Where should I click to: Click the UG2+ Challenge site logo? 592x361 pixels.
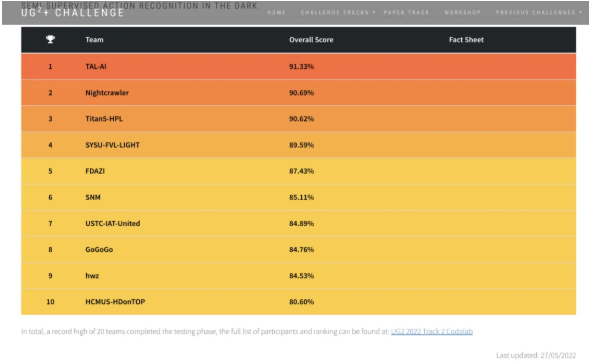(x=72, y=13)
